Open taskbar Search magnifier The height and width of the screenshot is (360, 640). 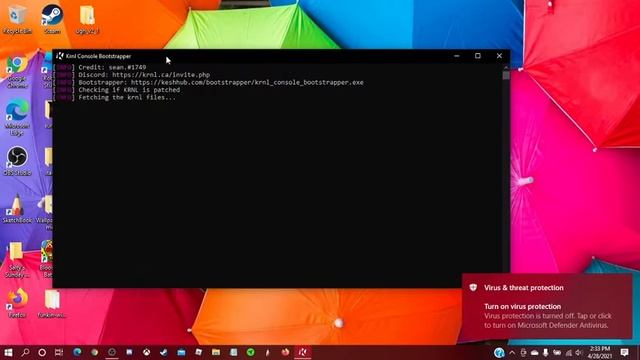point(25,352)
